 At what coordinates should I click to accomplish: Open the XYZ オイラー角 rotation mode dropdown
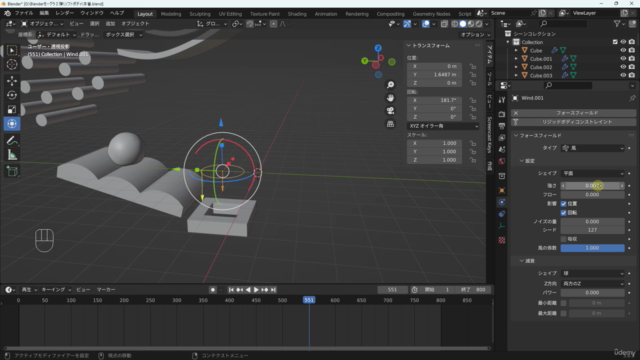tap(443, 126)
